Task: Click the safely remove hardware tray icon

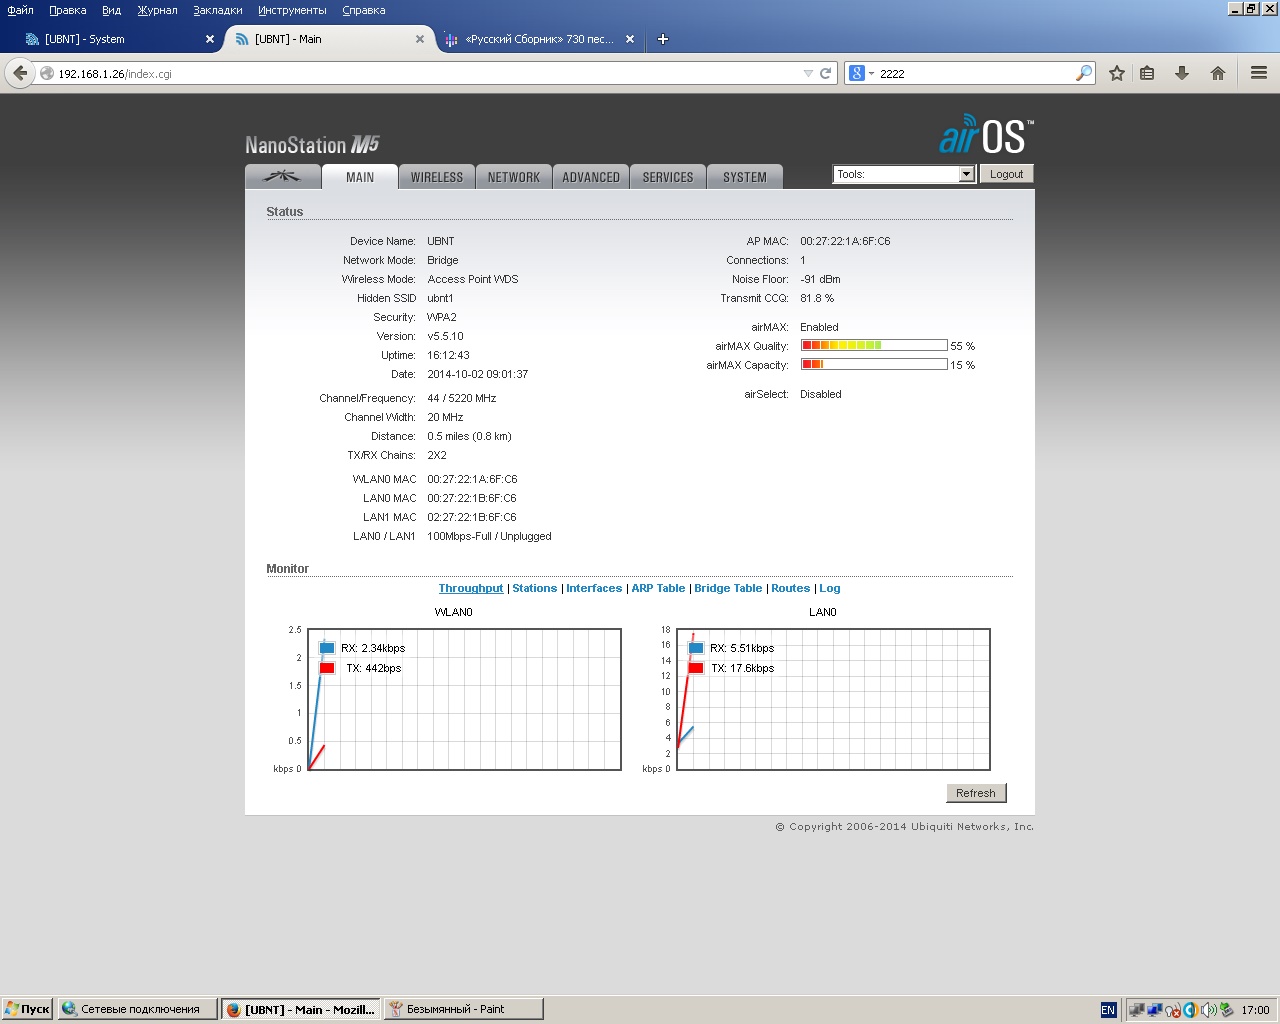Action: (x=1226, y=1009)
